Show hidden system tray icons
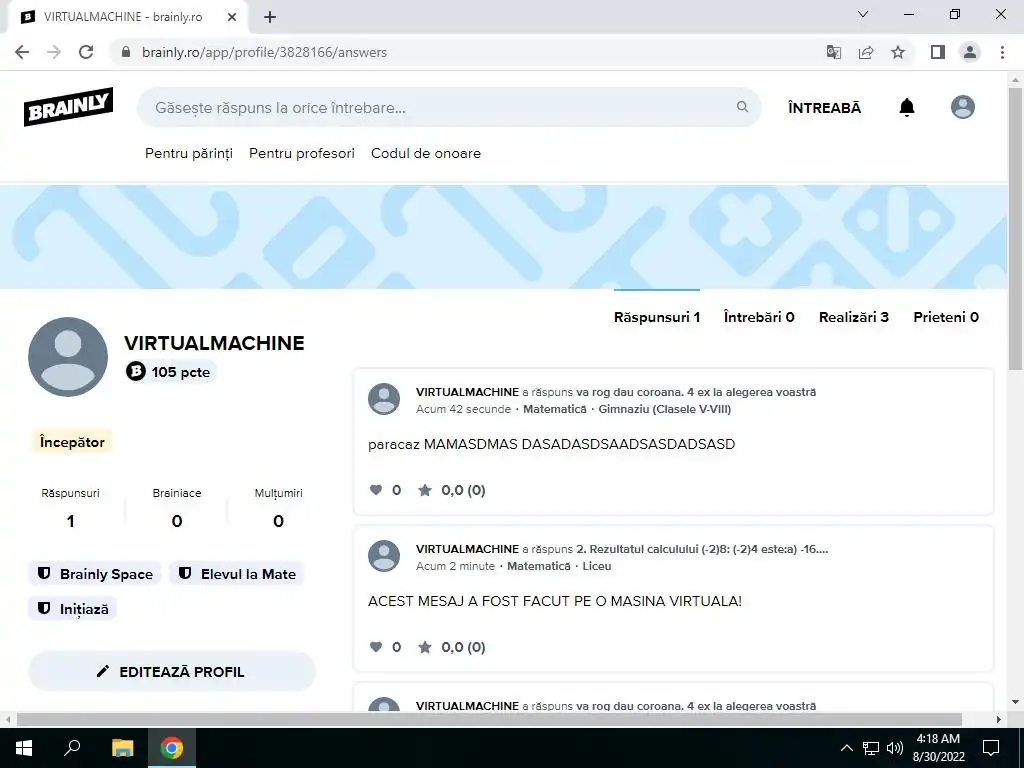This screenshot has height=768, width=1024. coord(846,748)
